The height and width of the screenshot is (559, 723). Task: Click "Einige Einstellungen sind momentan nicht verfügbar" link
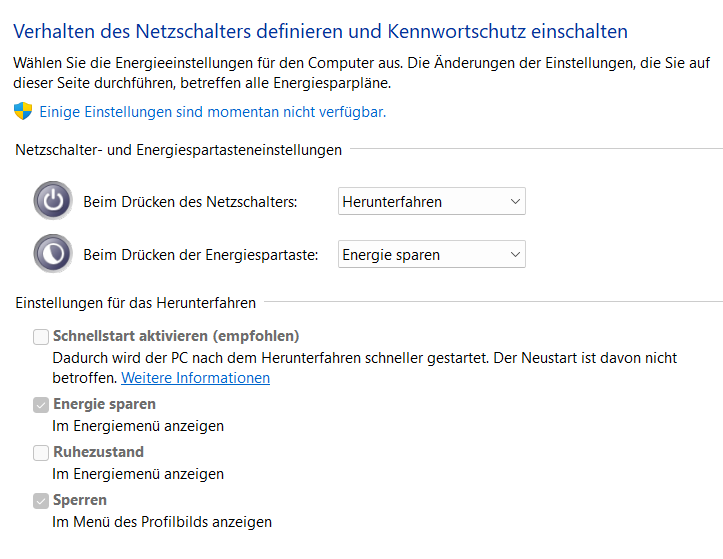coord(212,112)
